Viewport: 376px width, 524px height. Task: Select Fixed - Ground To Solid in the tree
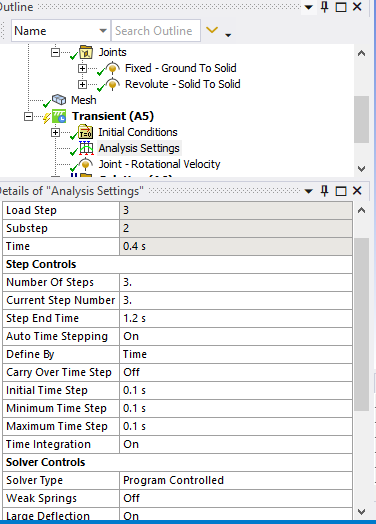click(181, 68)
